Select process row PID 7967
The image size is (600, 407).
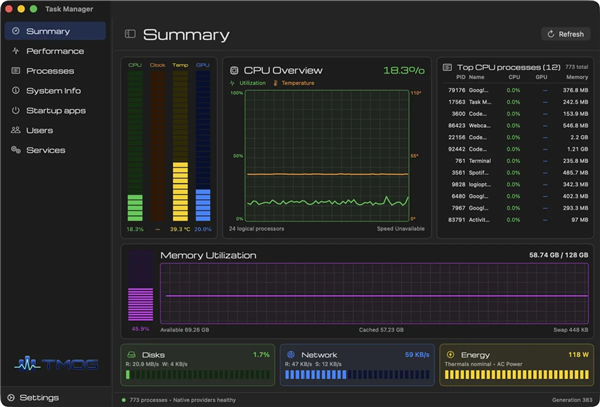(515, 208)
